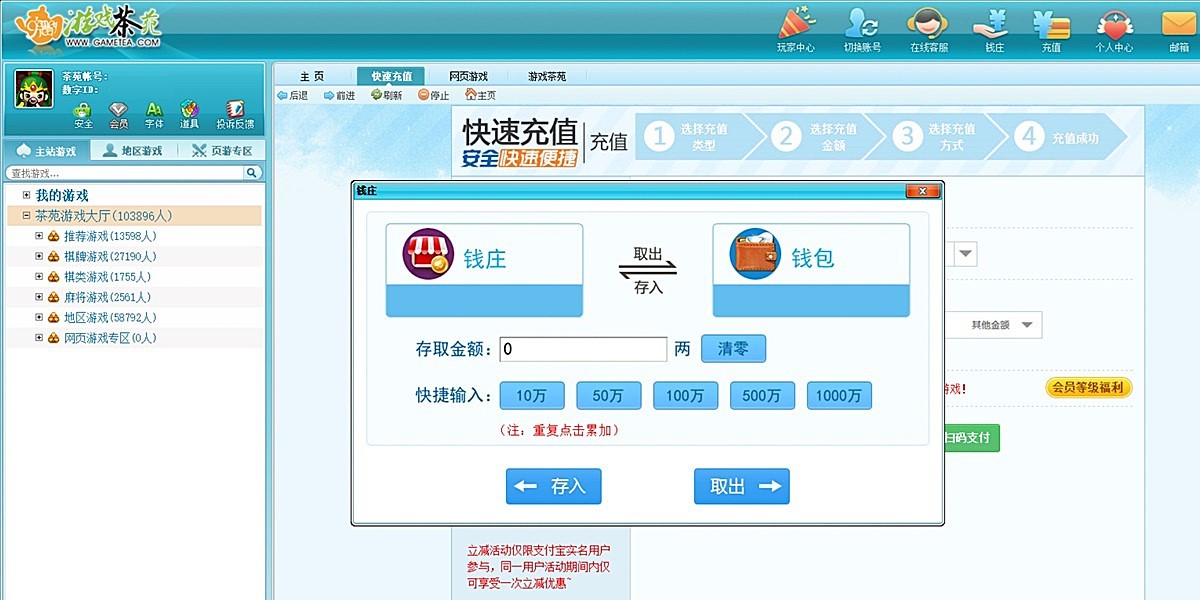Click the deposit amount input field
Screen dimensions: 1200x600
coord(583,348)
